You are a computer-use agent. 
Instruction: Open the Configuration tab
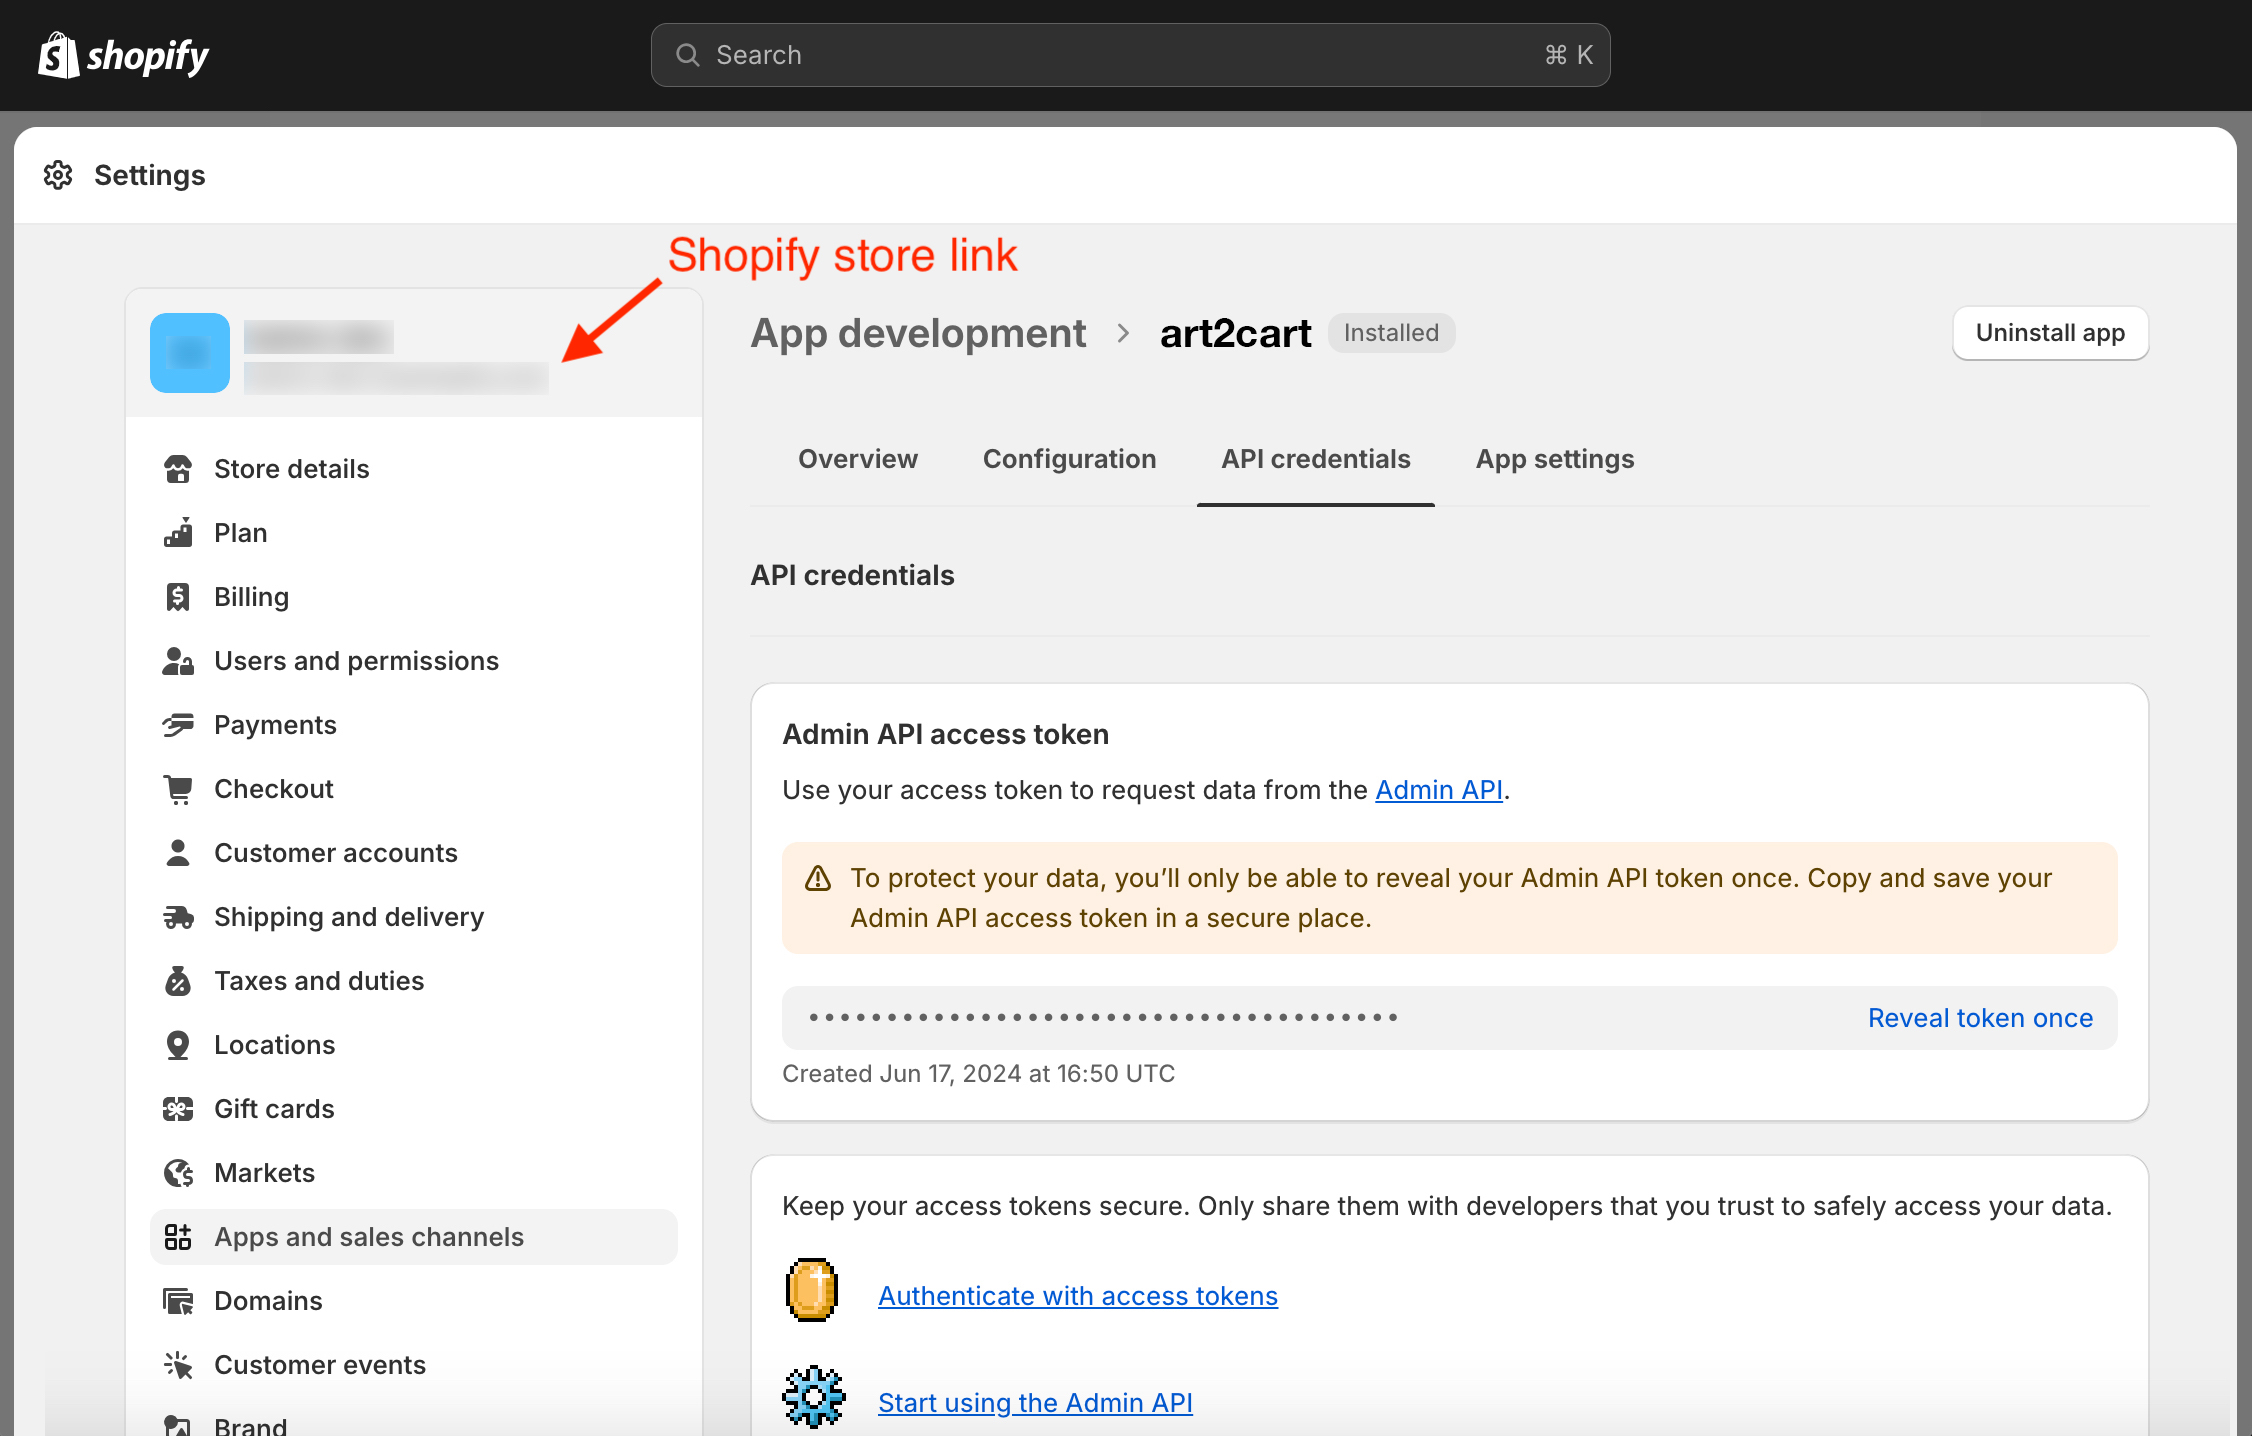pos(1069,459)
